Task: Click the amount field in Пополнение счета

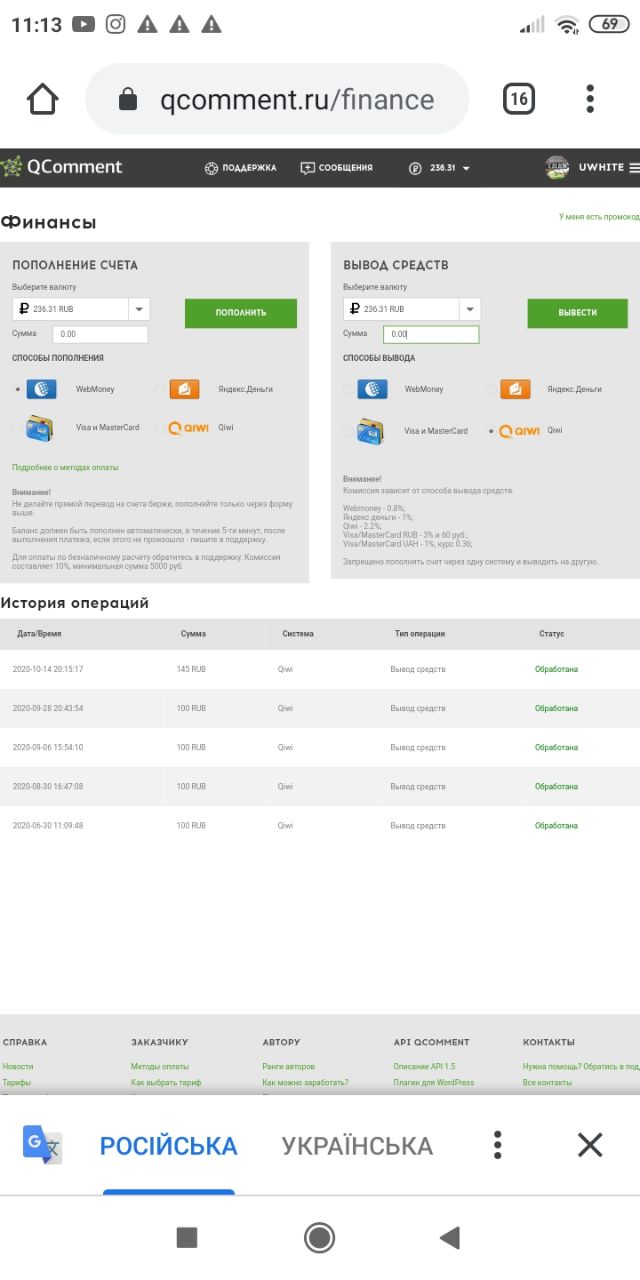Action: point(99,335)
